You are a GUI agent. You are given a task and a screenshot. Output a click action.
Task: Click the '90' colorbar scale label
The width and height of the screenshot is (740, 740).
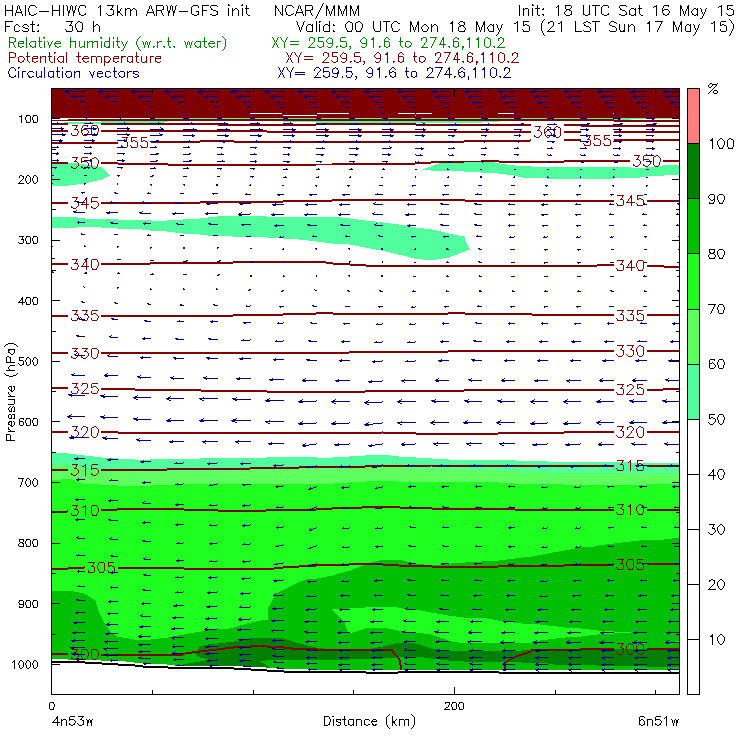(x=716, y=199)
